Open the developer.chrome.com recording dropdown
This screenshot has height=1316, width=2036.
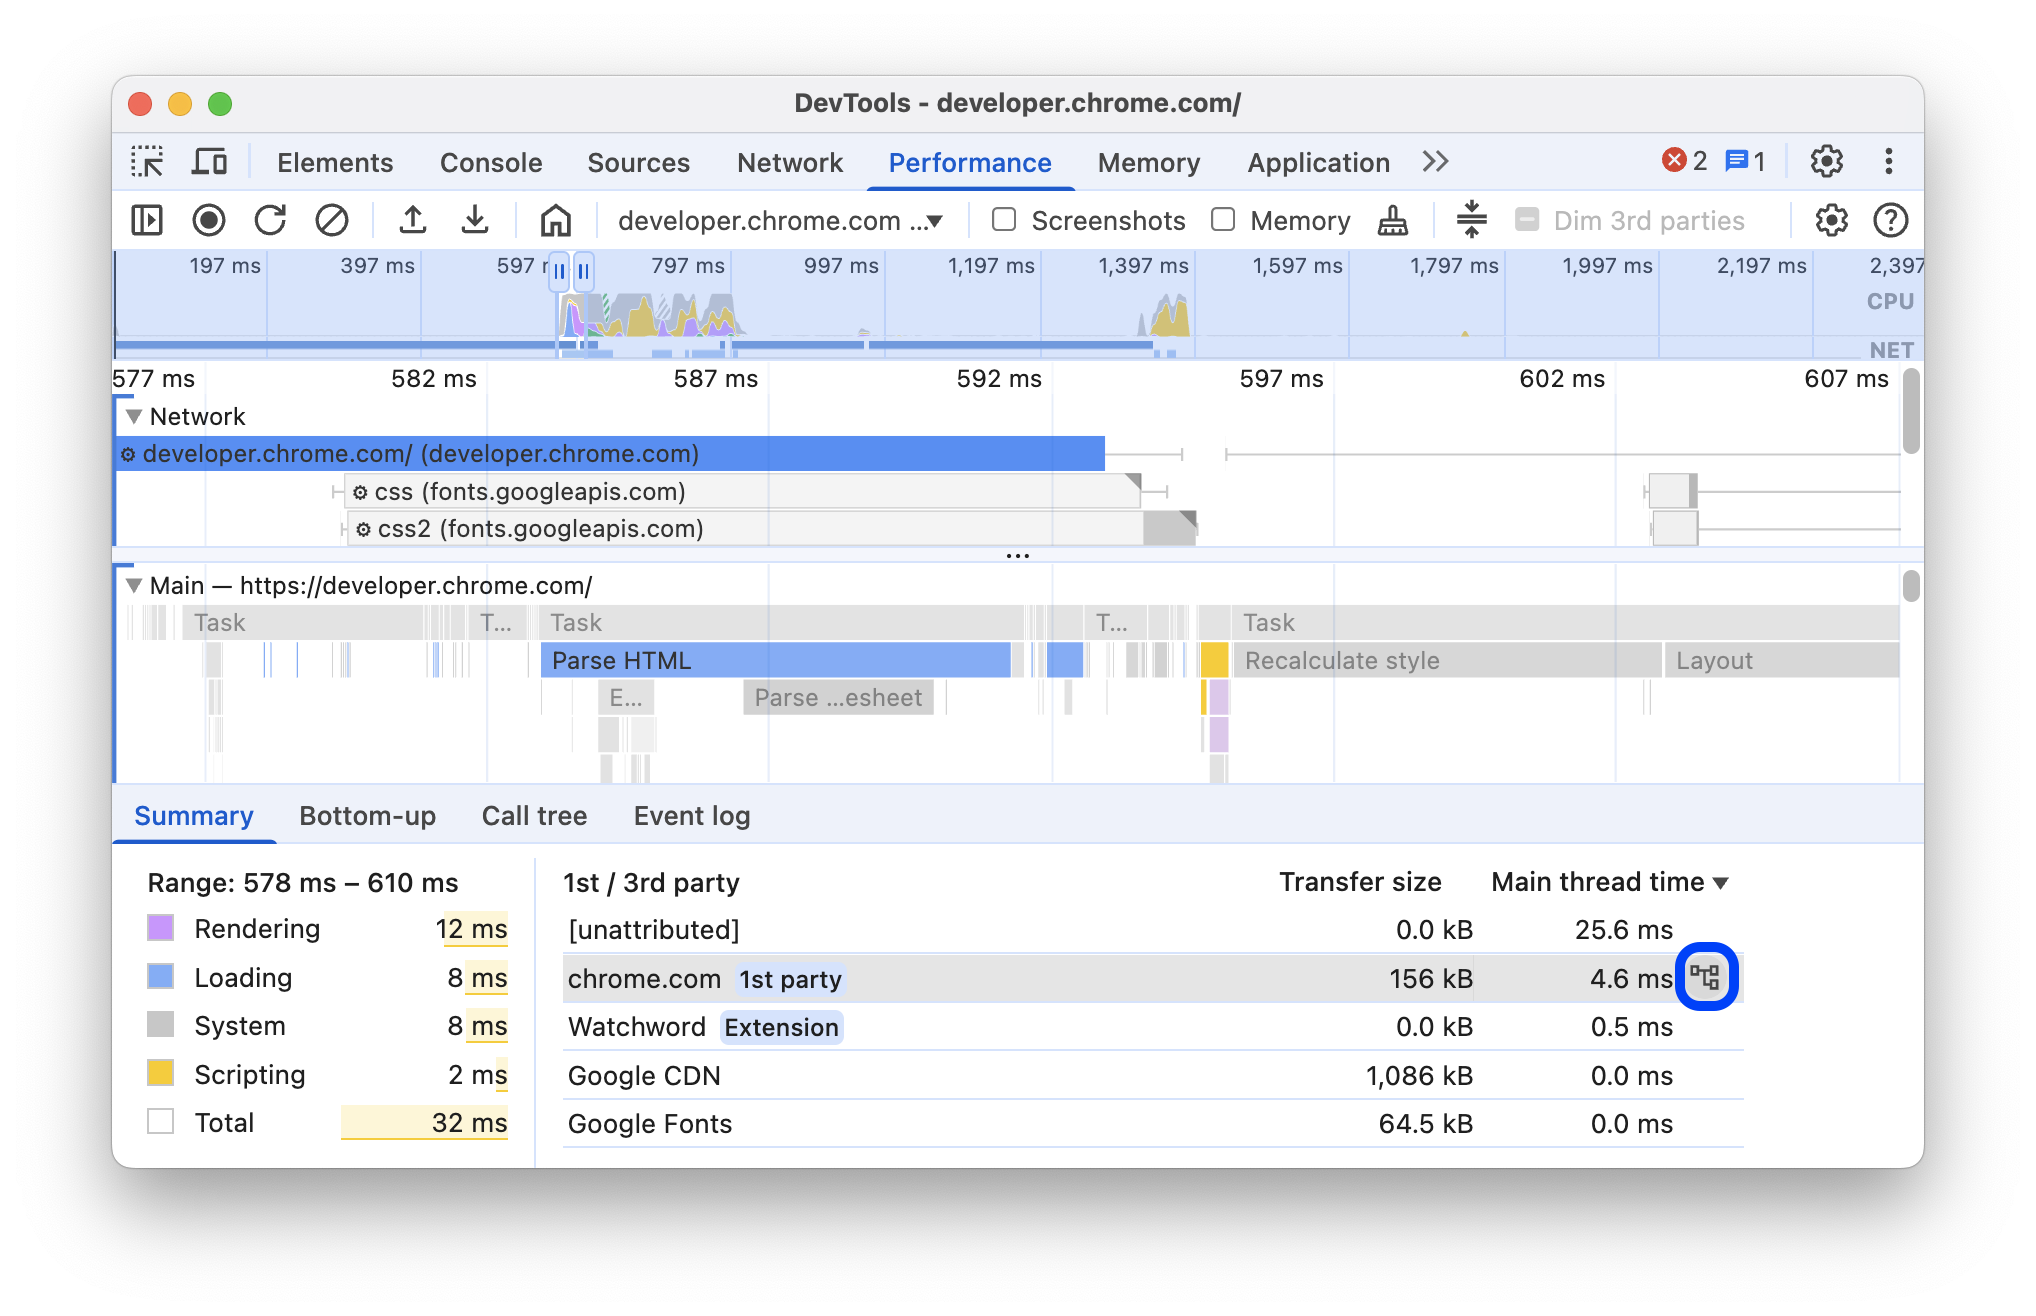[x=781, y=221]
